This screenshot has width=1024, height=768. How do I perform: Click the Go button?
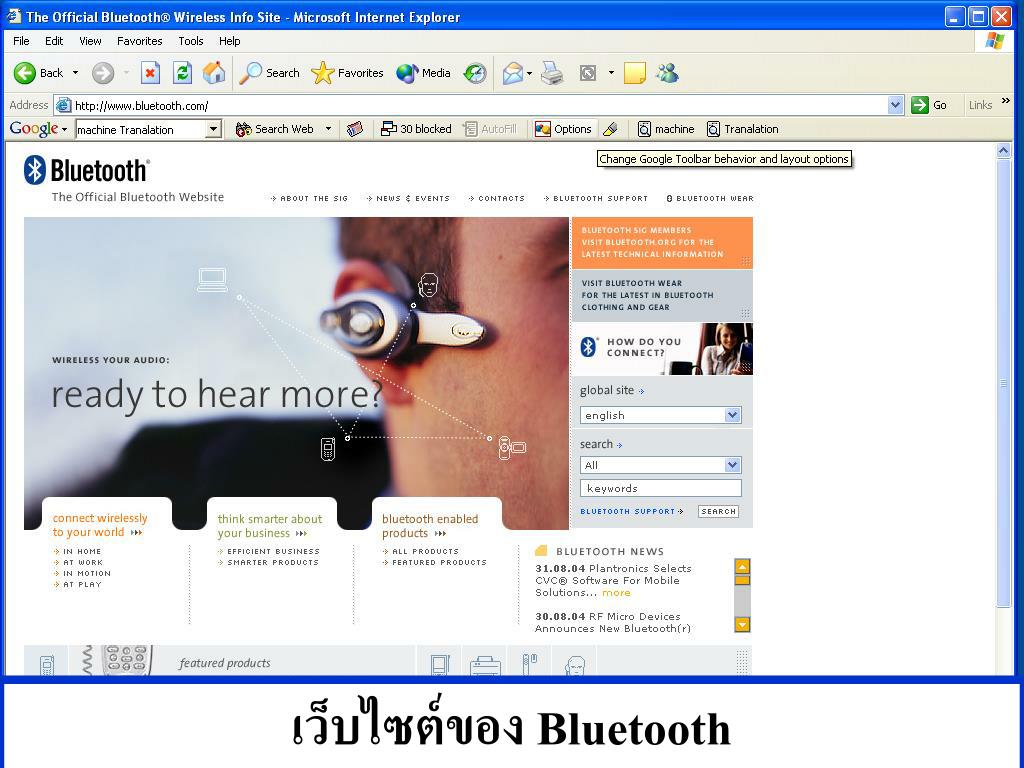click(930, 105)
